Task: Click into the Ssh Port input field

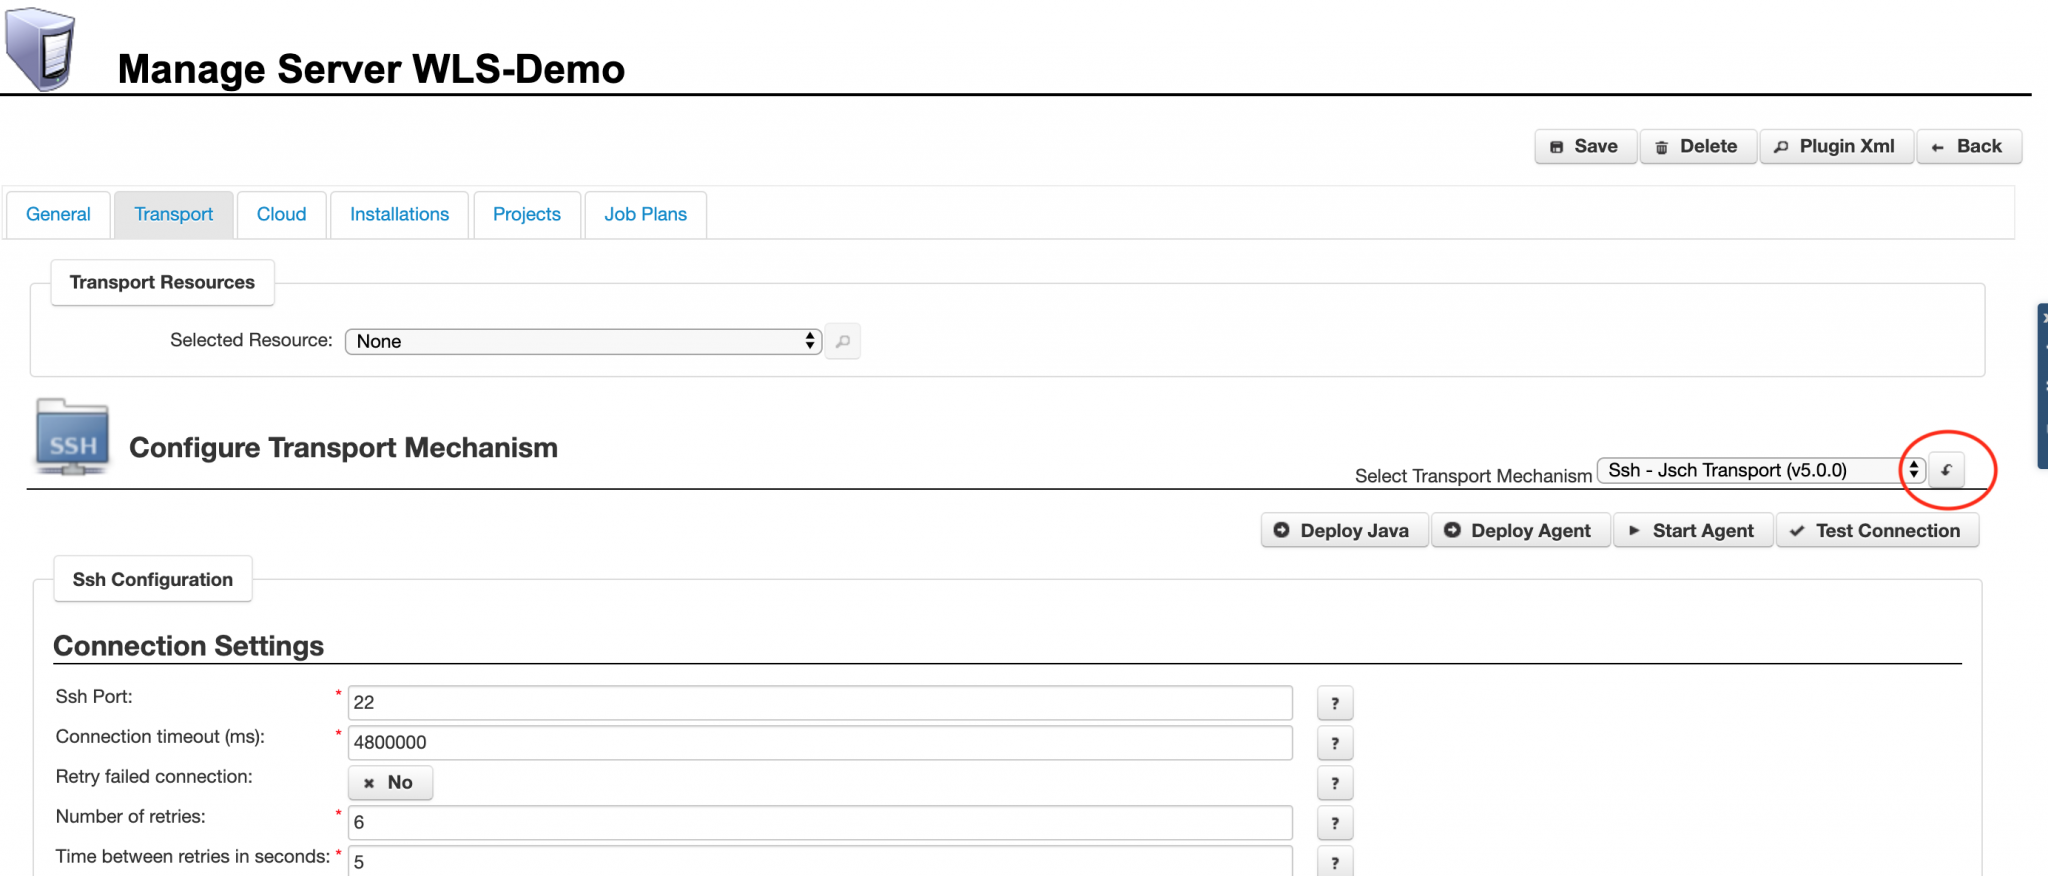Action: (819, 703)
